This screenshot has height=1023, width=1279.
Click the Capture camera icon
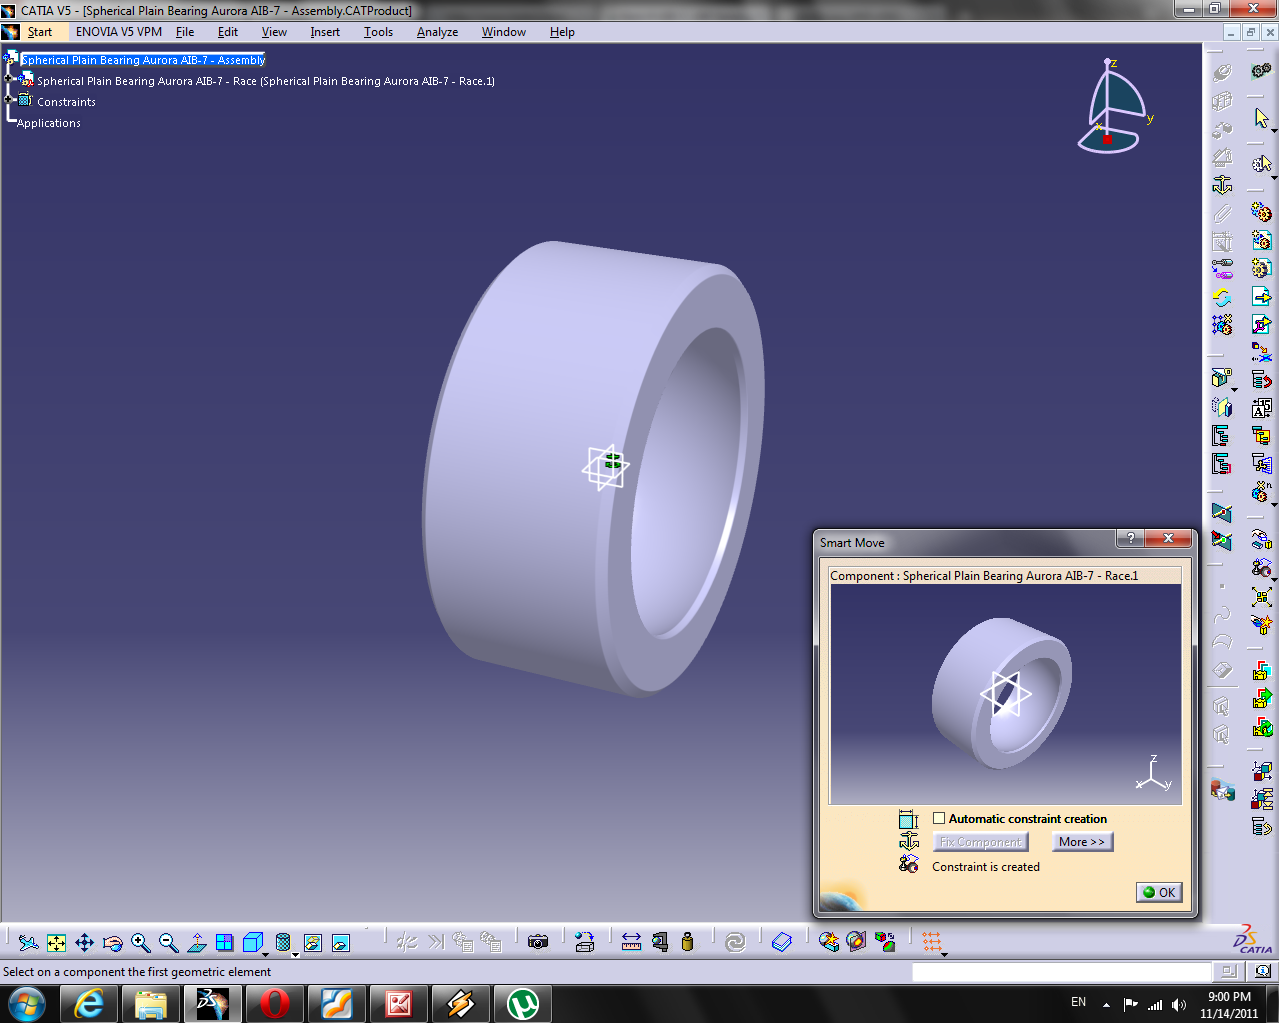pyautogui.click(x=538, y=942)
